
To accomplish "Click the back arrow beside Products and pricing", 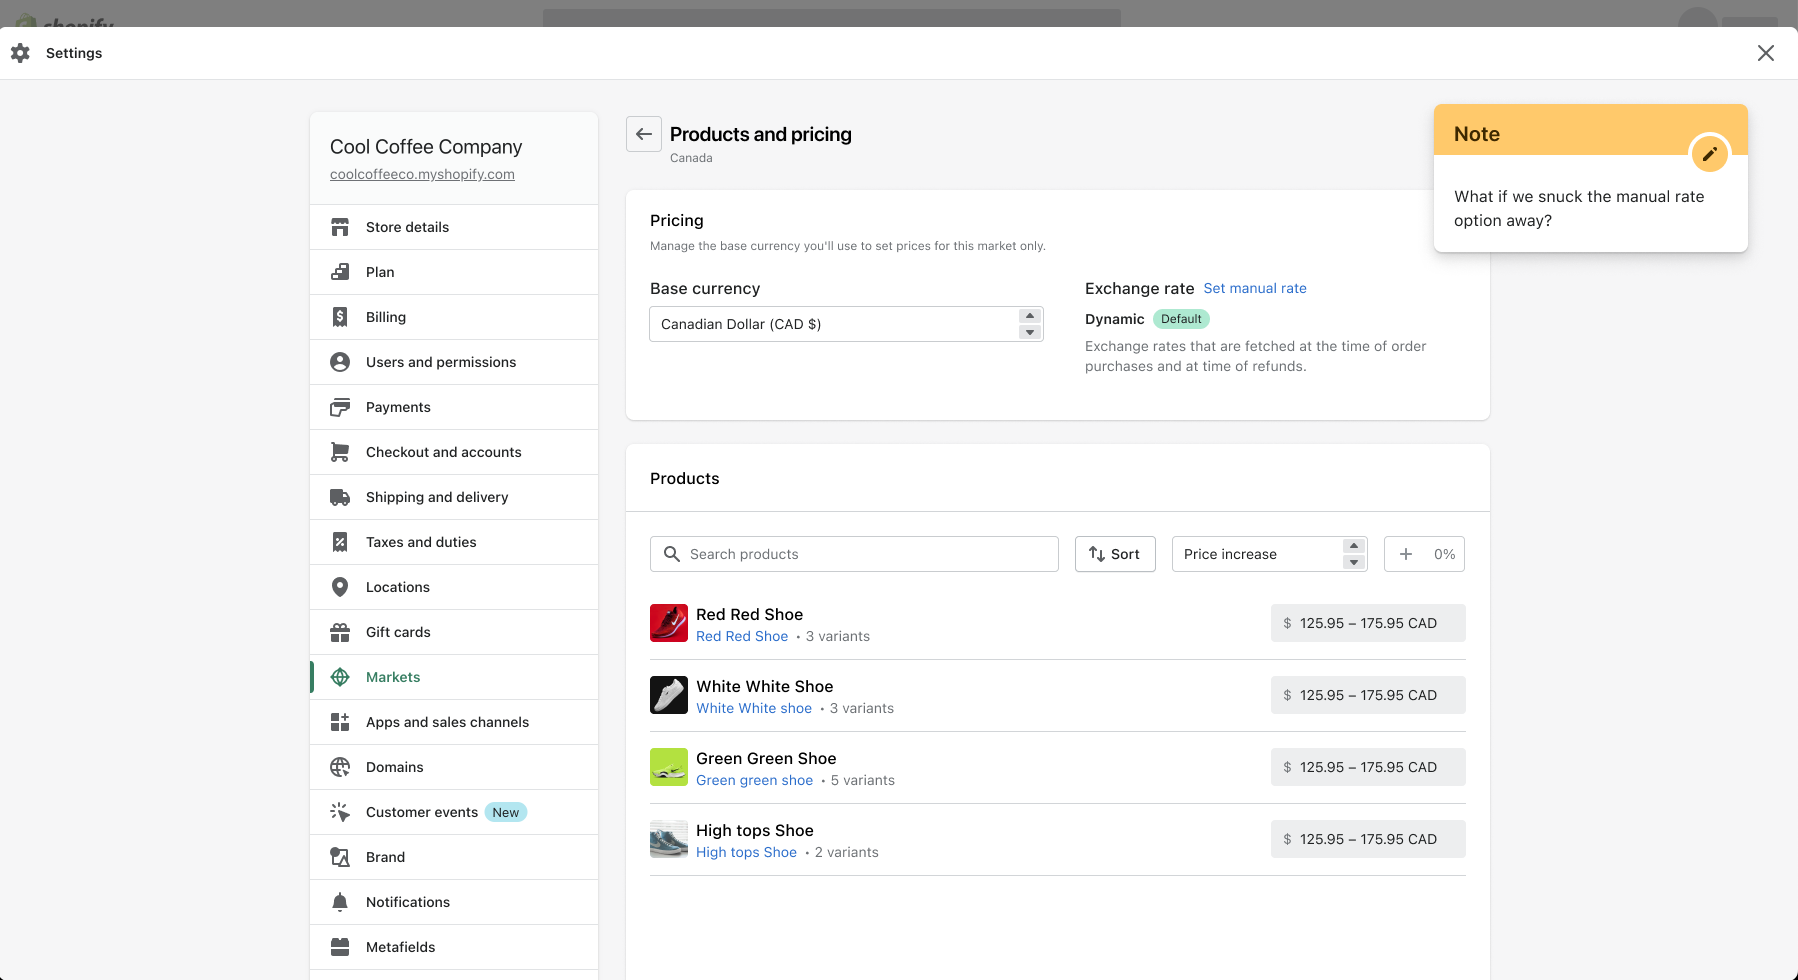I will [x=644, y=134].
